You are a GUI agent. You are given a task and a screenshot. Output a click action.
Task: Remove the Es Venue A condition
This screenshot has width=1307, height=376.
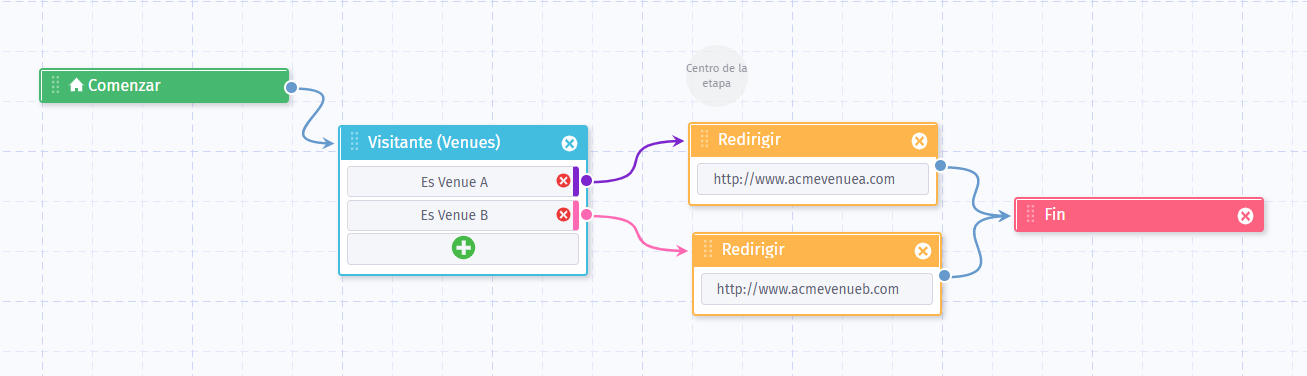click(563, 181)
